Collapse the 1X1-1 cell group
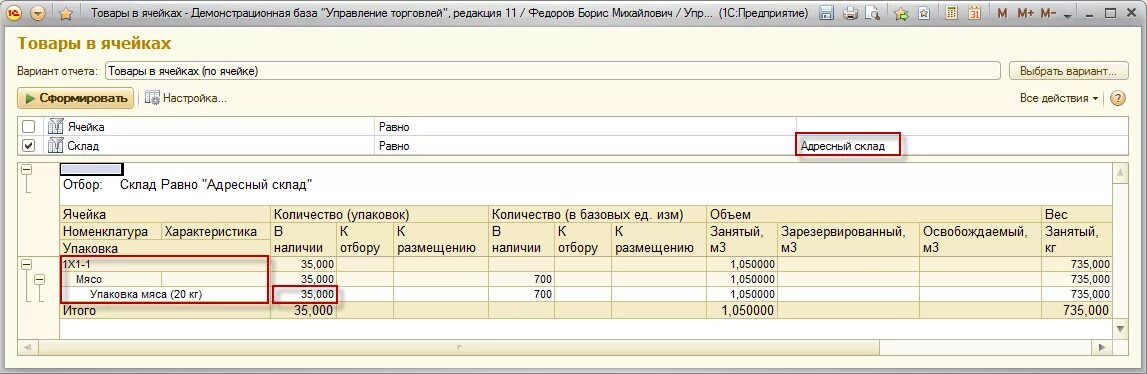The height and width of the screenshot is (374, 1147). (x=27, y=264)
